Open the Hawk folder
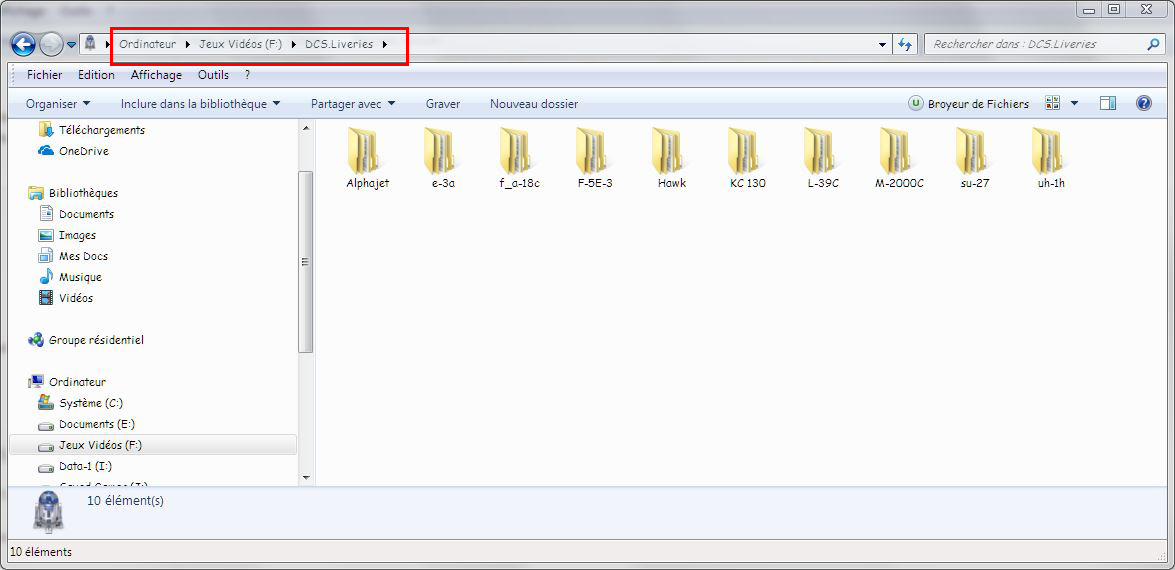 [671, 157]
